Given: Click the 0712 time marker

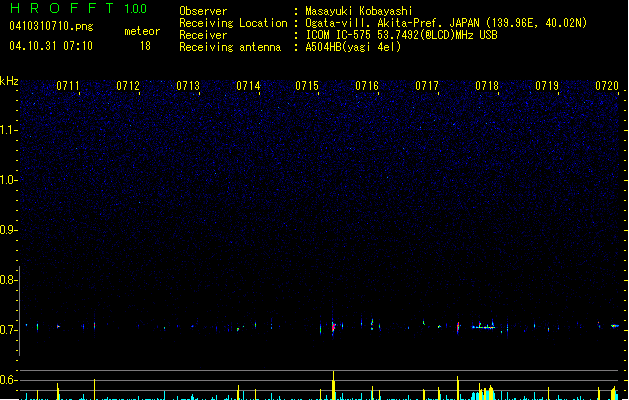Looking at the screenshot, I should pos(128,86).
